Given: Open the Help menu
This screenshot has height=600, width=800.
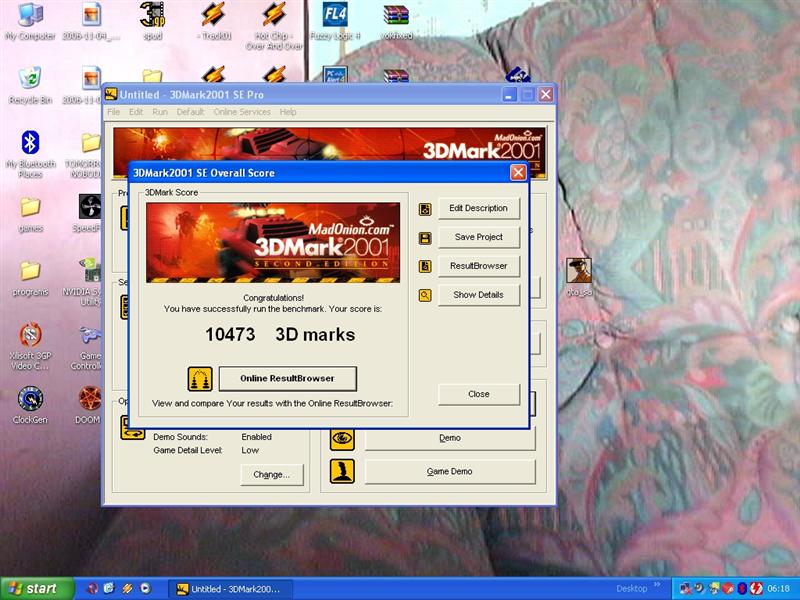Looking at the screenshot, I should [x=288, y=112].
